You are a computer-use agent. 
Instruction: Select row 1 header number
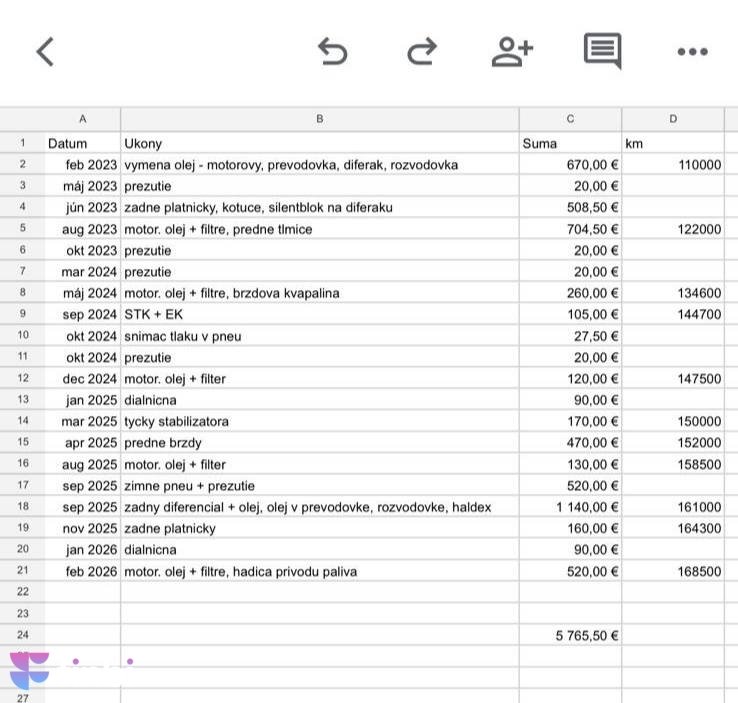[22, 143]
